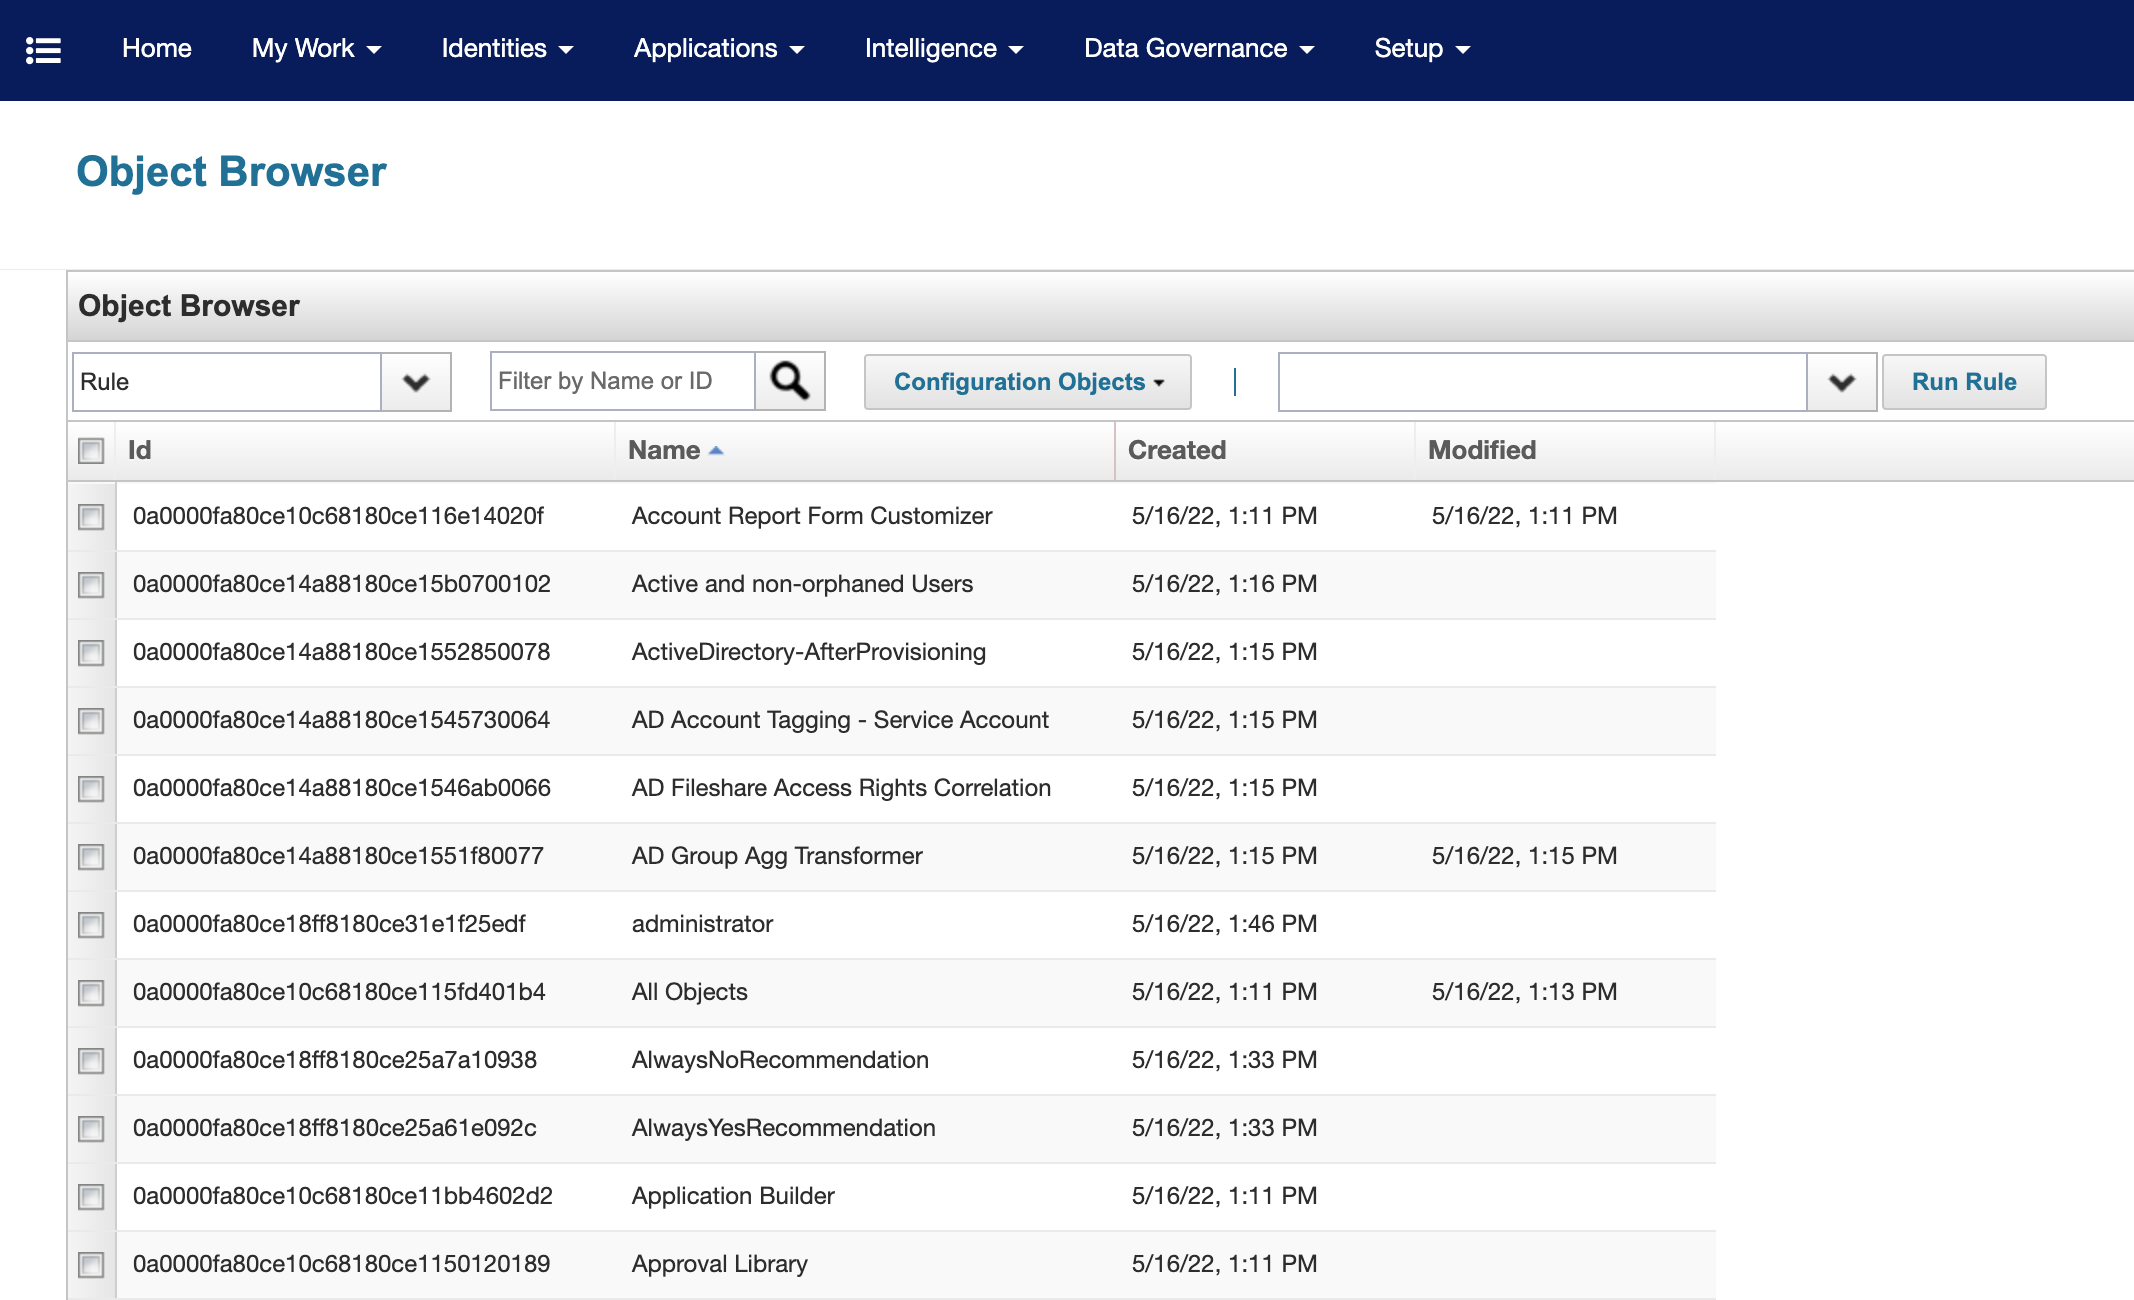Sort by the Created column header

tap(1177, 451)
